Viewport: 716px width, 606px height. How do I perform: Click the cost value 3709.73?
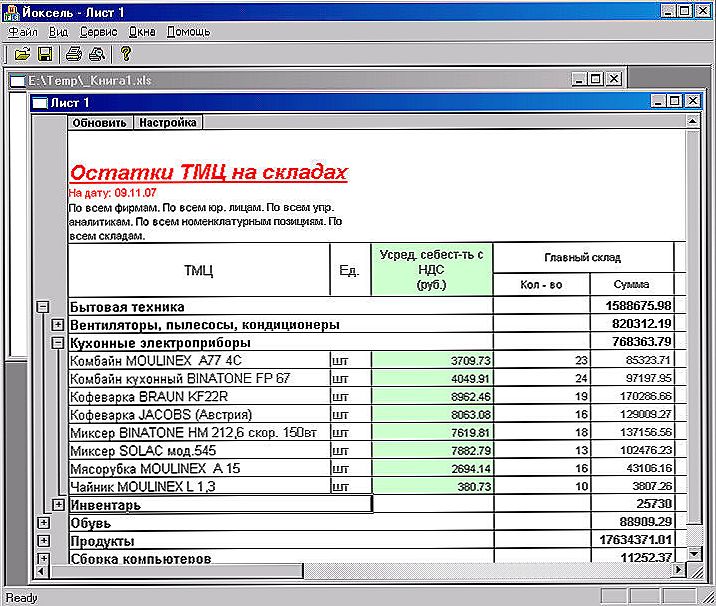coord(470,361)
